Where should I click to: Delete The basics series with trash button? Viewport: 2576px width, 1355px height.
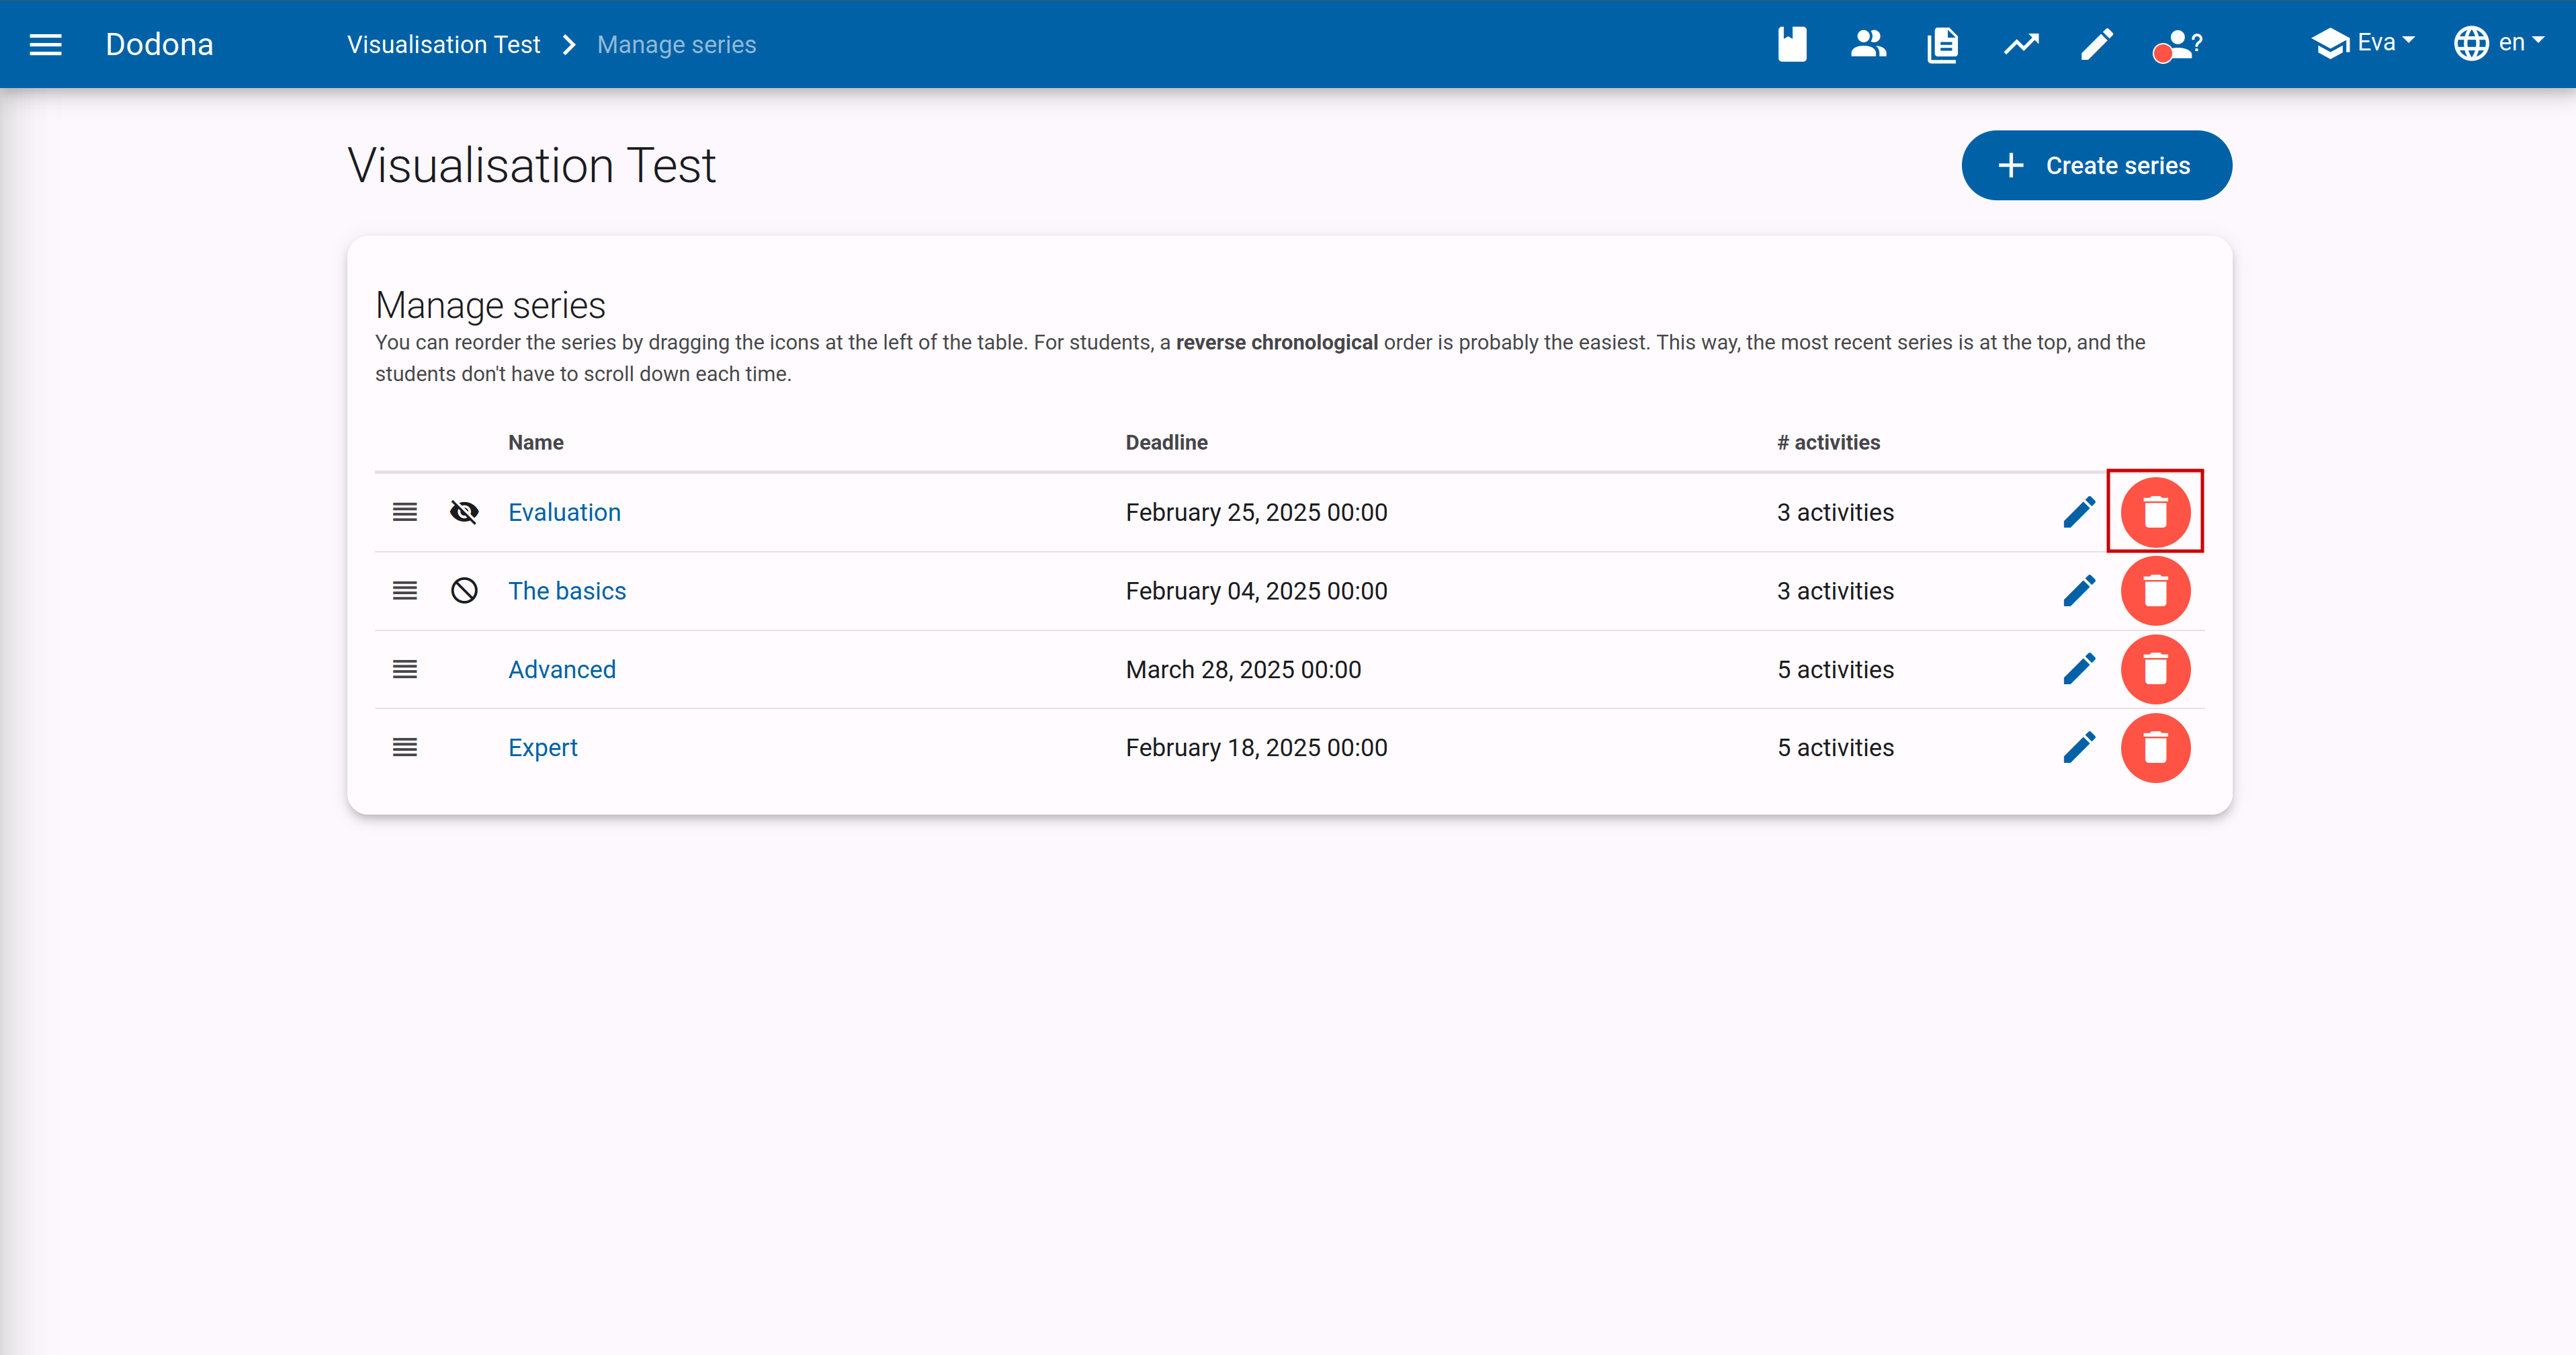(2155, 590)
